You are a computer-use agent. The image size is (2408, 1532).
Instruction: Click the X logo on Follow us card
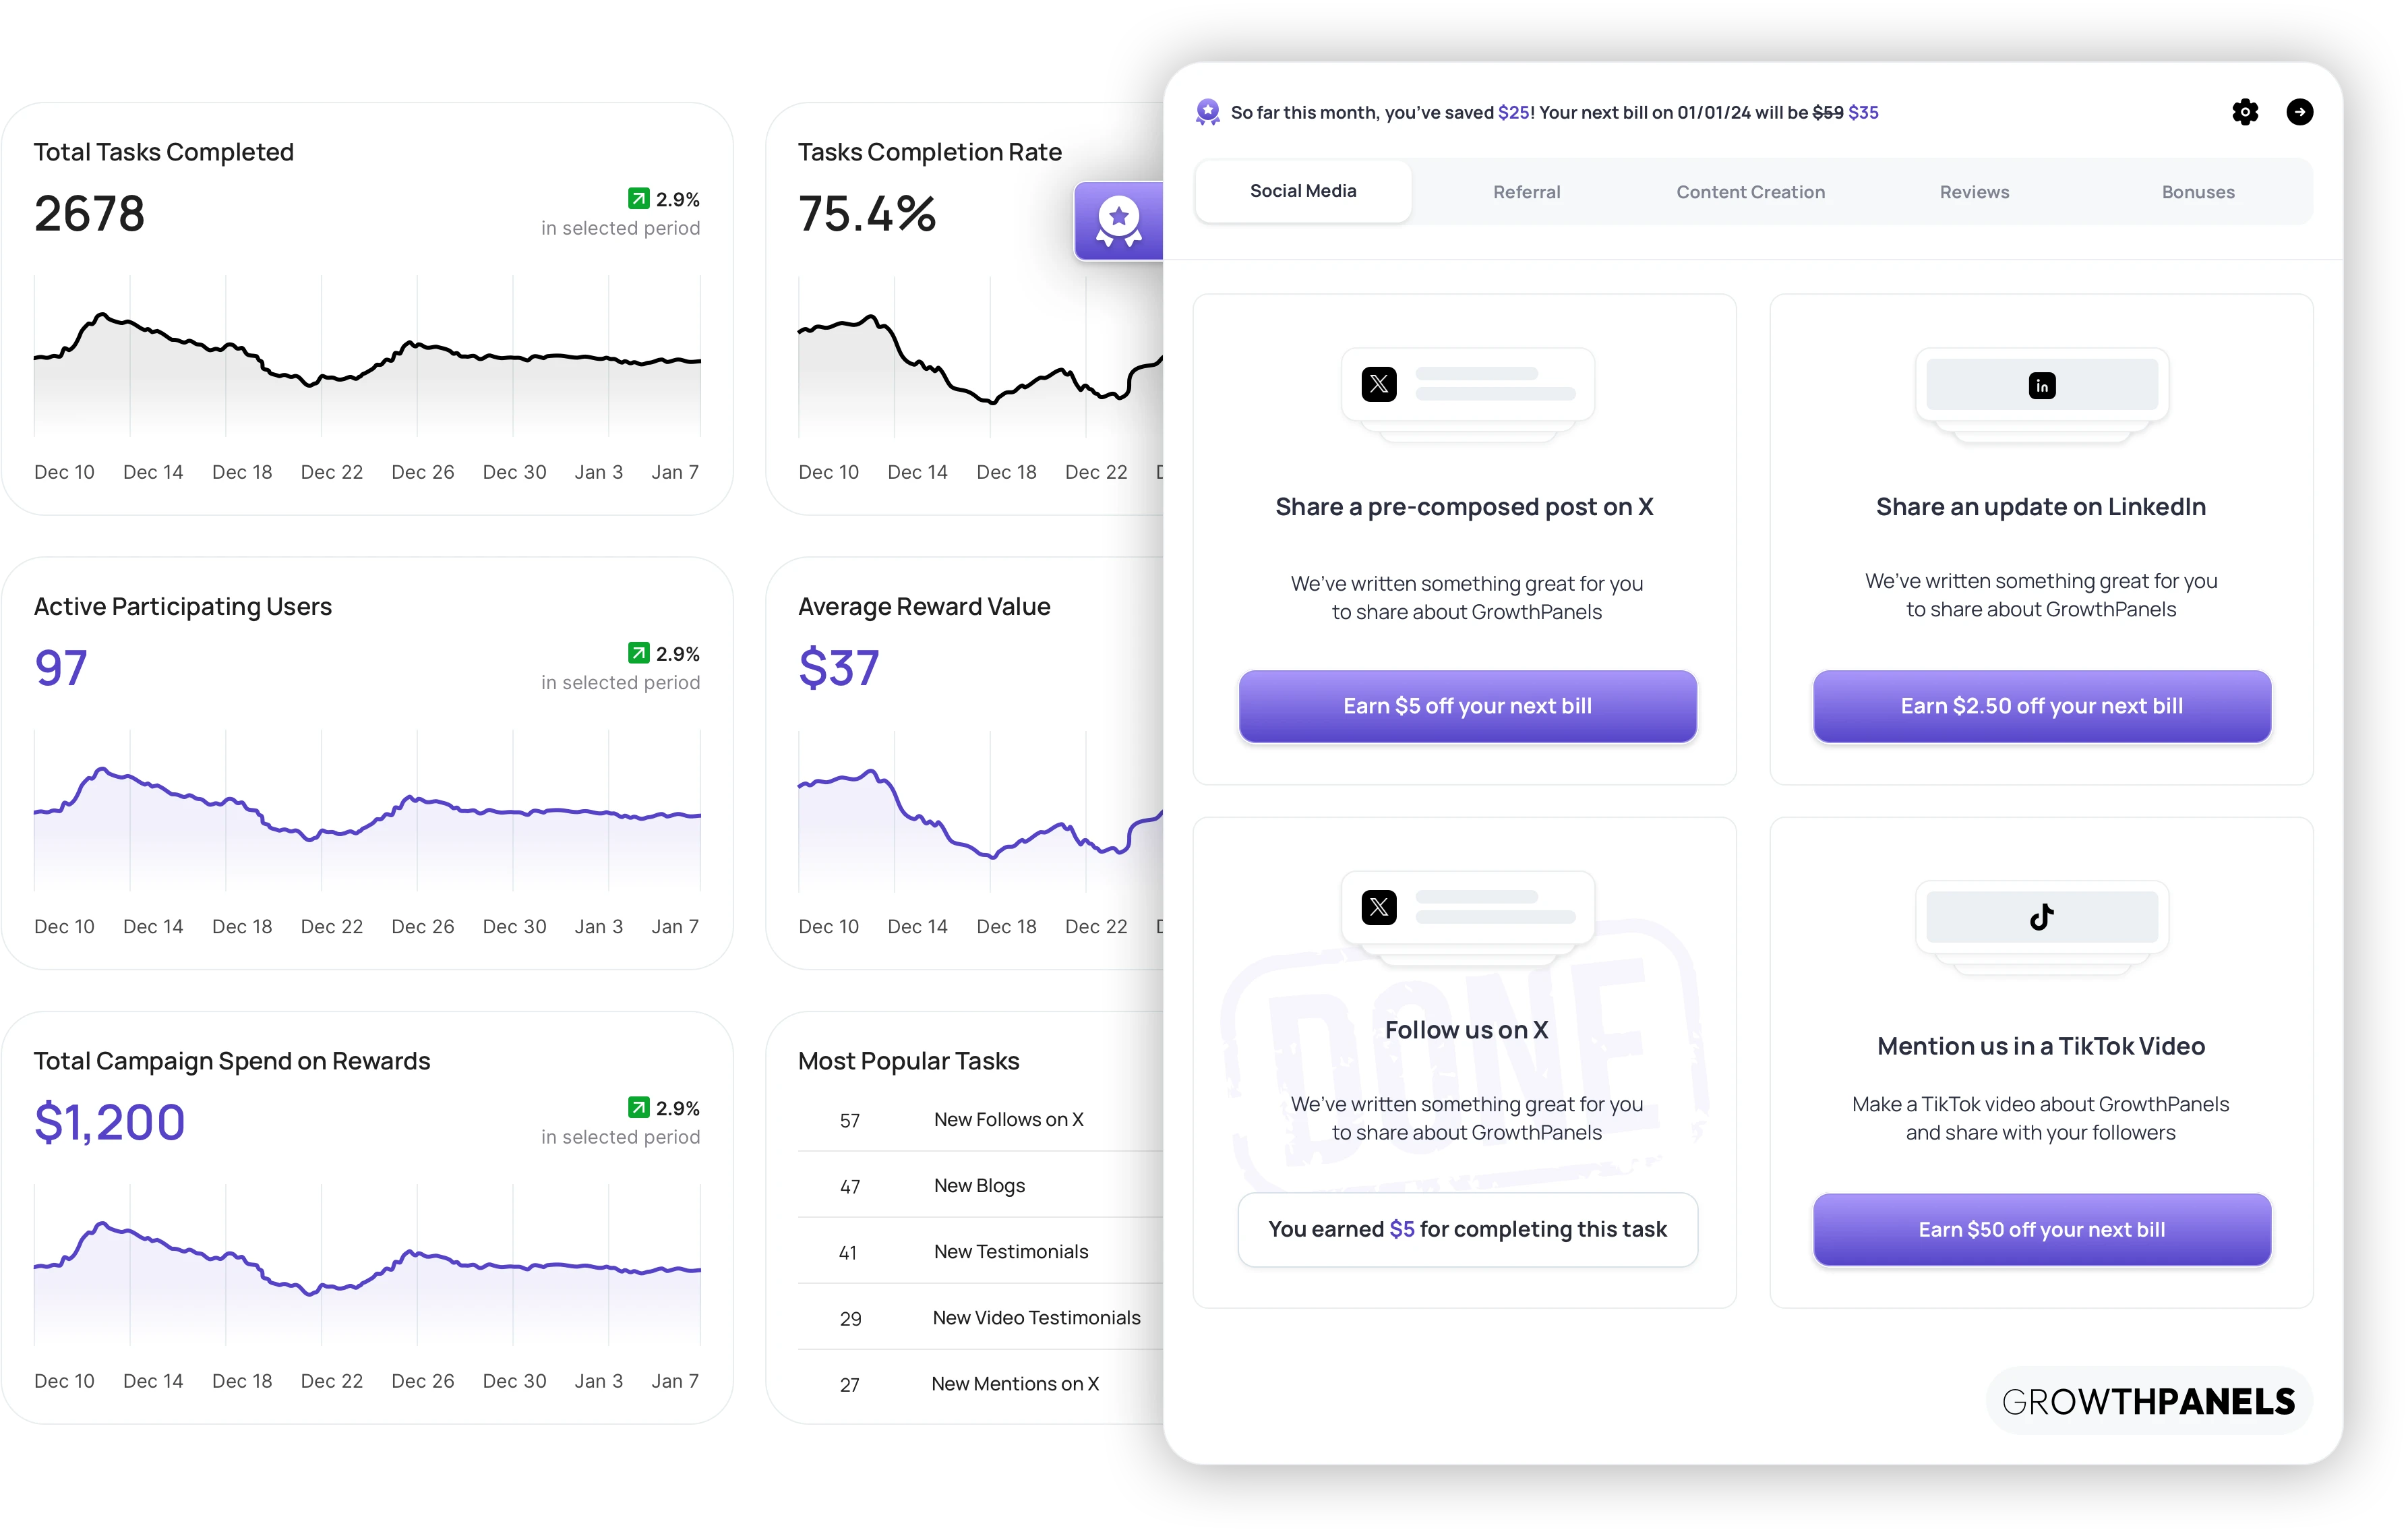pyautogui.click(x=1379, y=907)
